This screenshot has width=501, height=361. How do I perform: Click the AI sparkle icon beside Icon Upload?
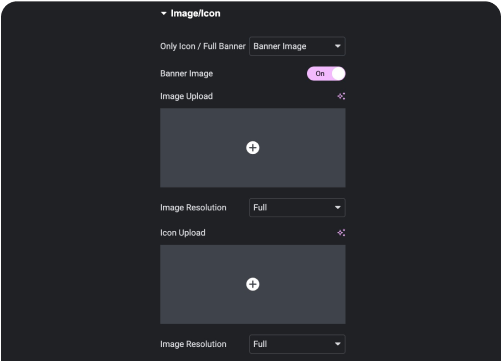coord(341,233)
